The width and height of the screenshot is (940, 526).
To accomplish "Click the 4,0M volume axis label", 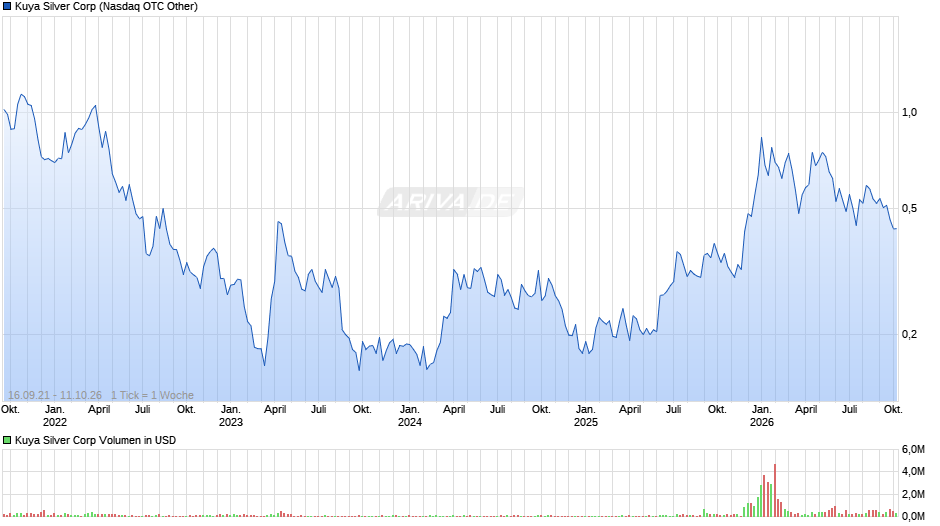I will pos(913,471).
